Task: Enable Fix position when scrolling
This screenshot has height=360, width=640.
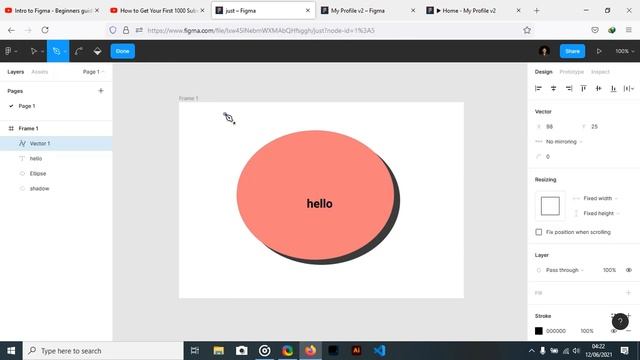Action: point(539,232)
